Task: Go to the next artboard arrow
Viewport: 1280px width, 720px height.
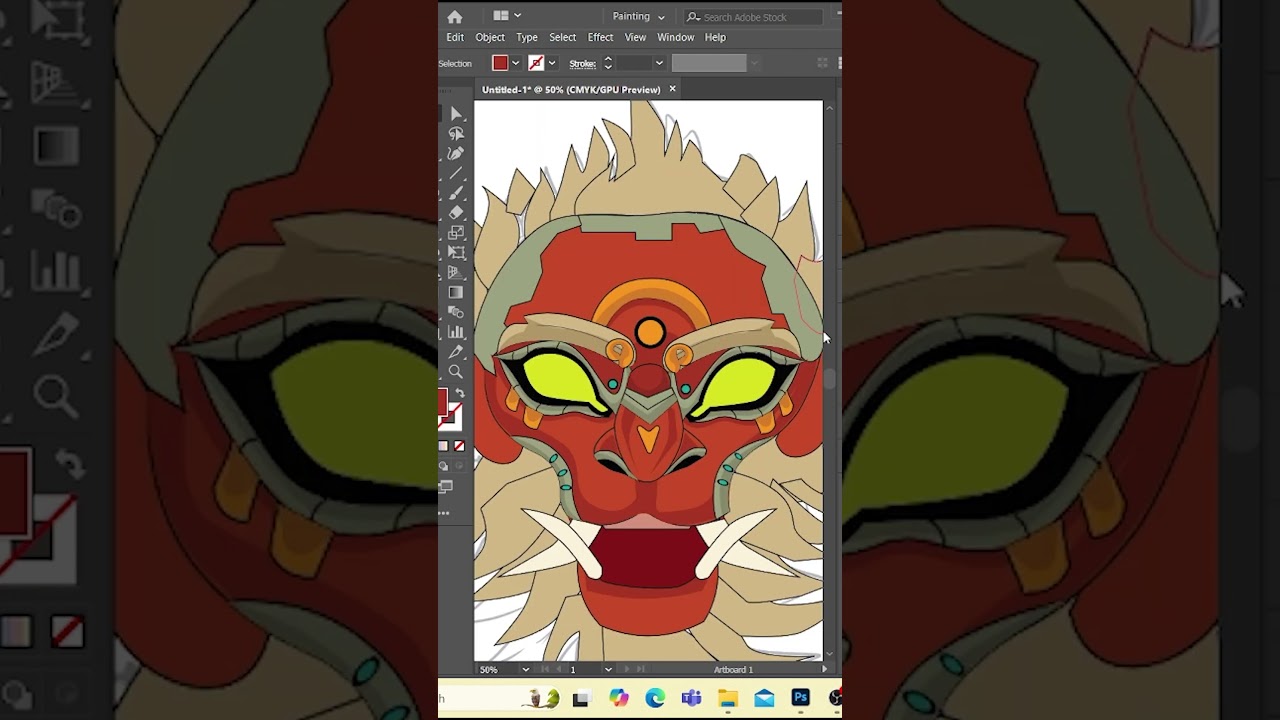Action: point(627,669)
